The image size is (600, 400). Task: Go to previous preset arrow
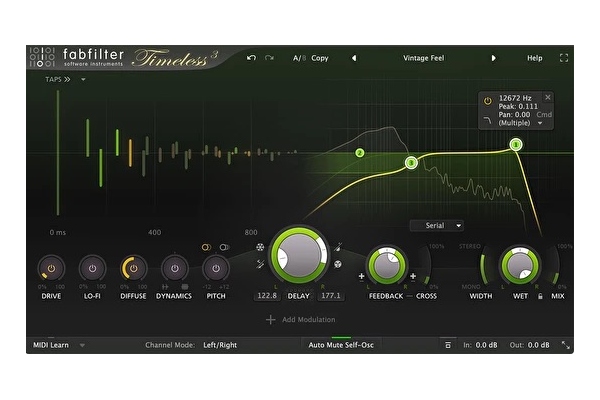click(x=354, y=58)
